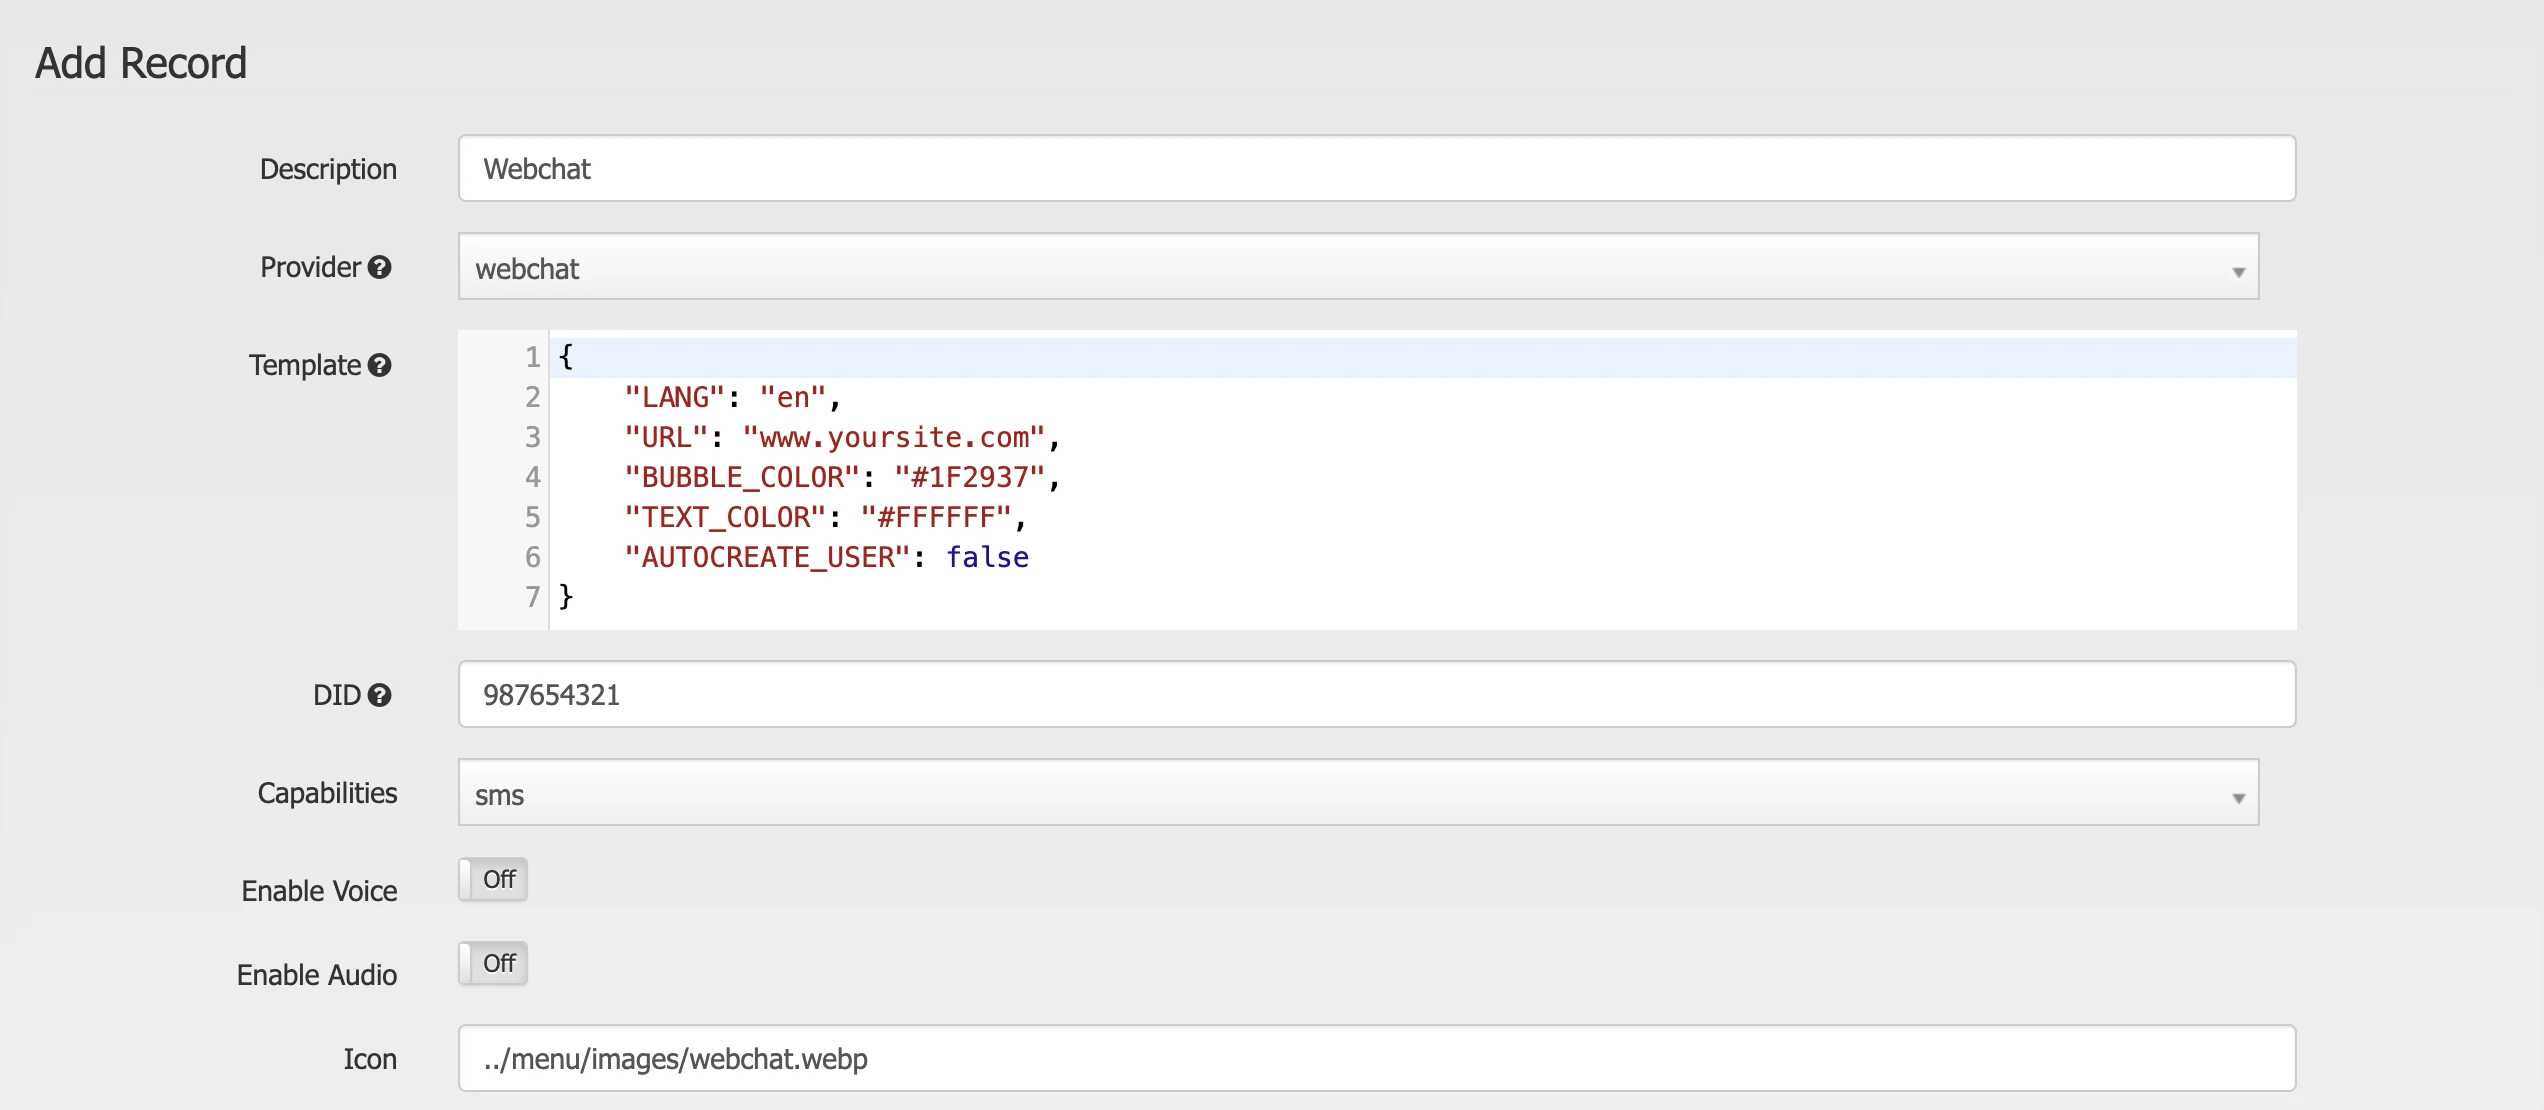
Task: Click the Template help question mark icon
Action: click(378, 366)
